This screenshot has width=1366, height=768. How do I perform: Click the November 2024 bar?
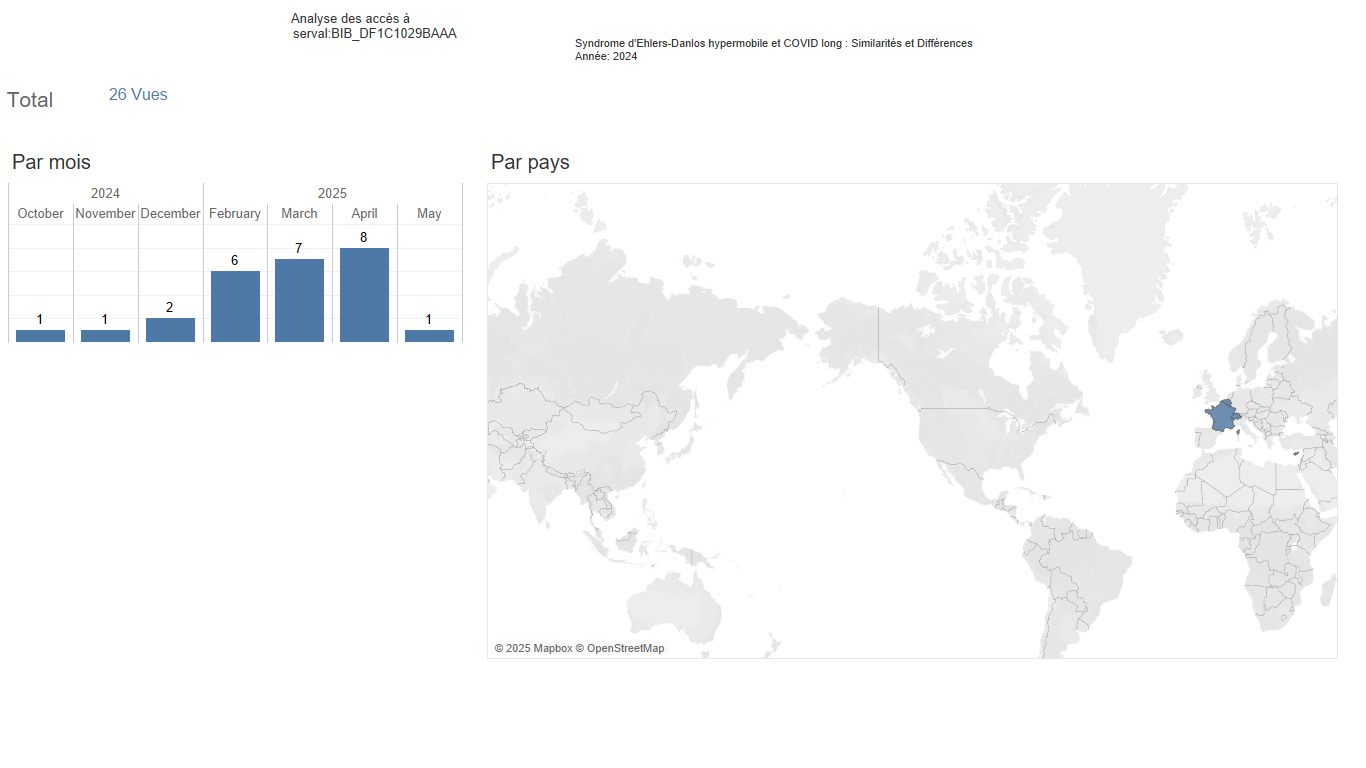coord(105,336)
